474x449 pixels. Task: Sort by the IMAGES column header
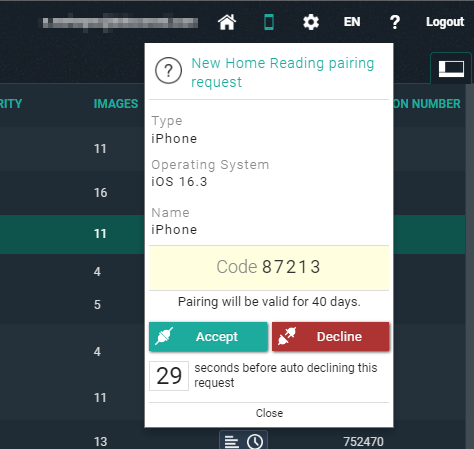[116, 104]
